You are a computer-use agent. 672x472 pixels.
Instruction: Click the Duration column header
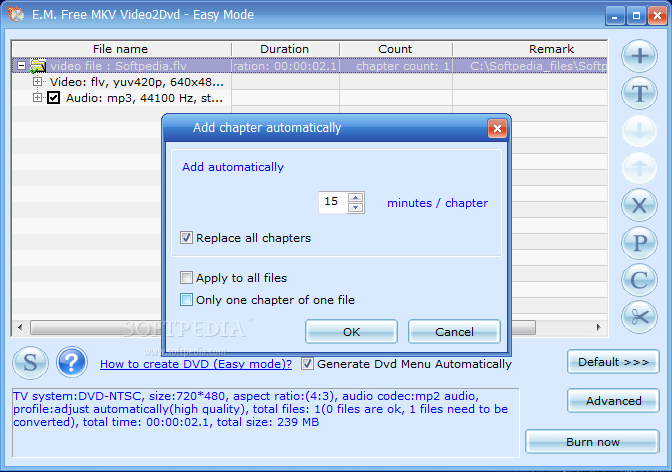point(285,49)
